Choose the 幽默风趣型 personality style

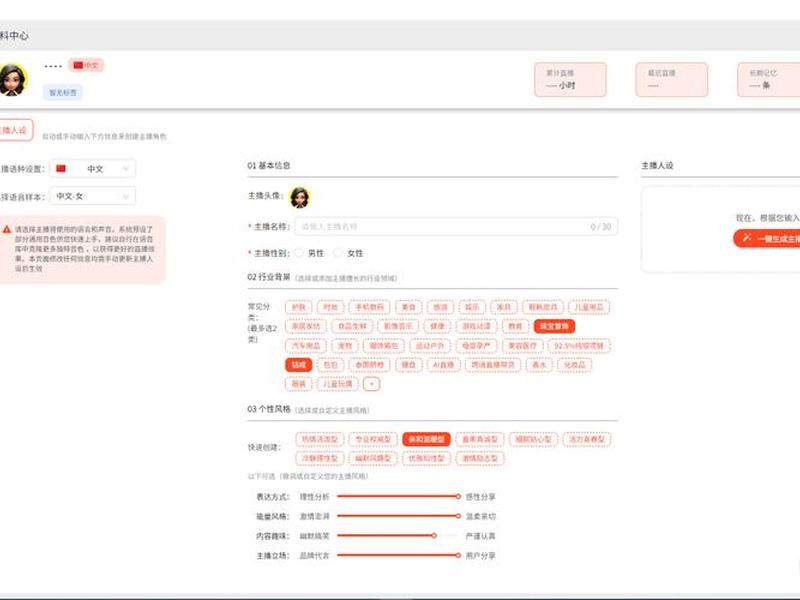pyautogui.click(x=373, y=459)
